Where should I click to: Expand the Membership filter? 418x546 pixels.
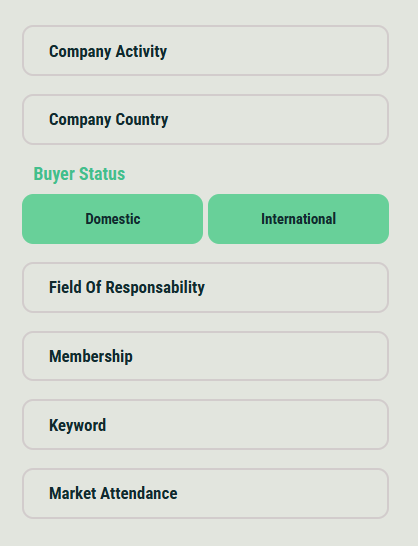click(206, 356)
